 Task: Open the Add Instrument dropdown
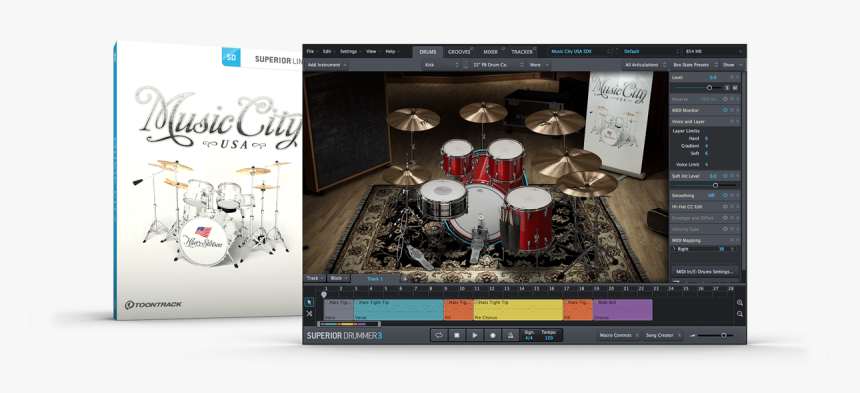(327, 65)
